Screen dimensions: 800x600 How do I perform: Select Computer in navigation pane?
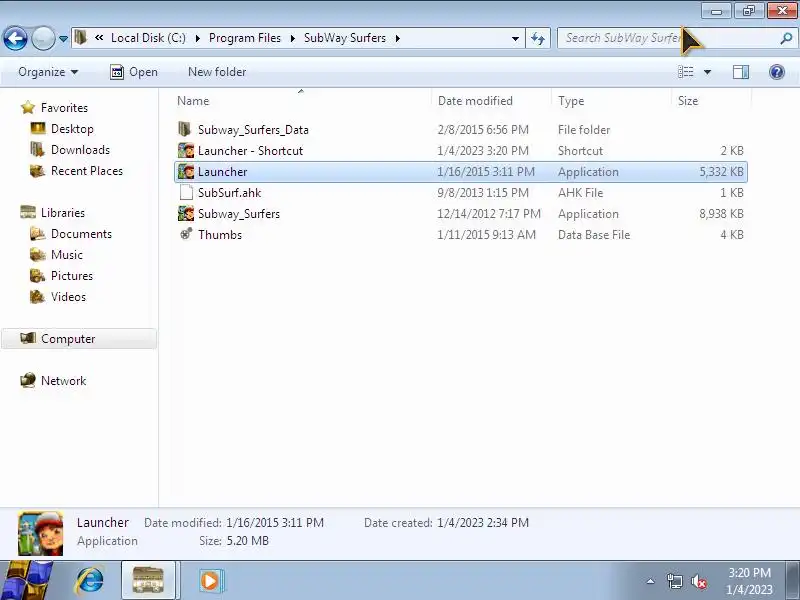[x=79, y=338]
